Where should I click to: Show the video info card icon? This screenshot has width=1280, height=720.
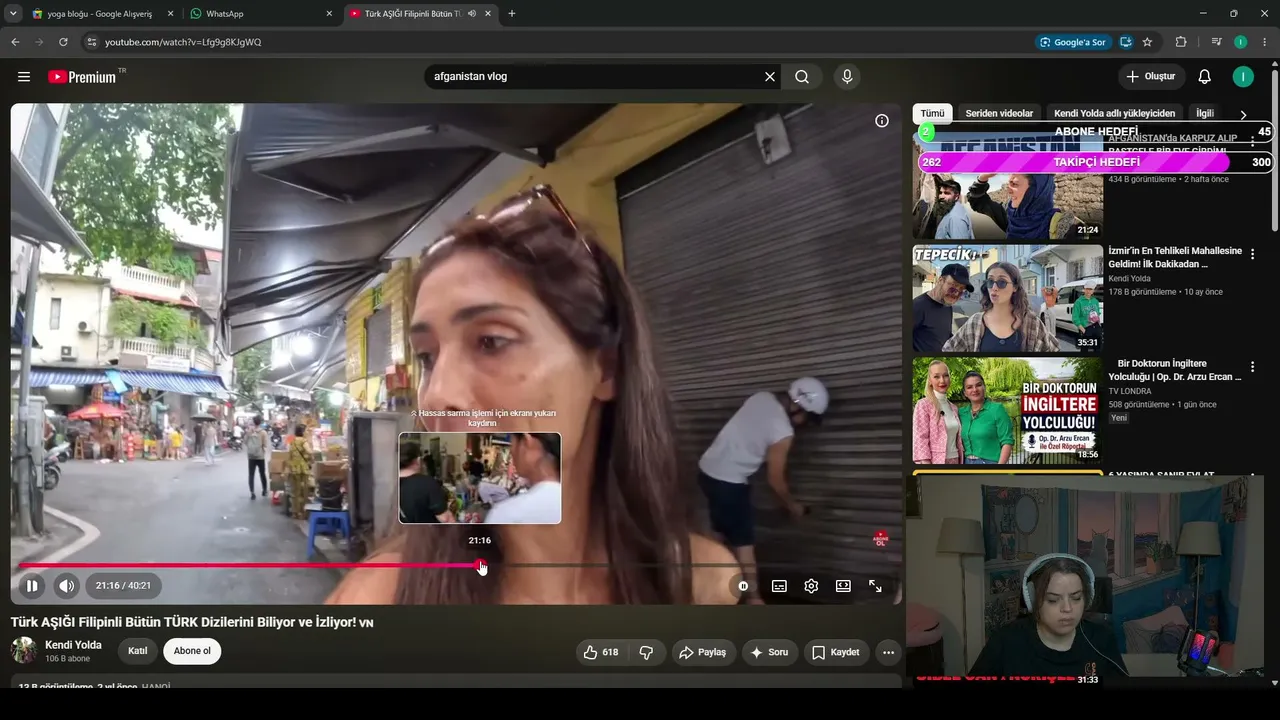click(882, 121)
